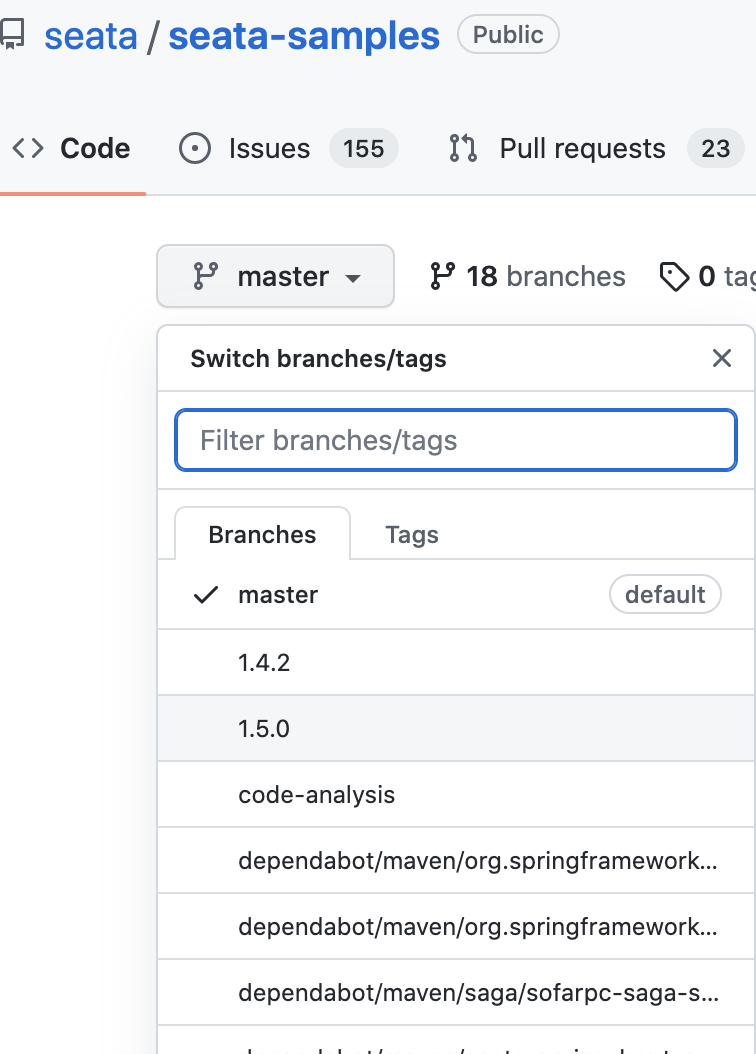Click the branch icon beside 18 branches
Viewport: 756px width, 1054px height.
(x=442, y=276)
